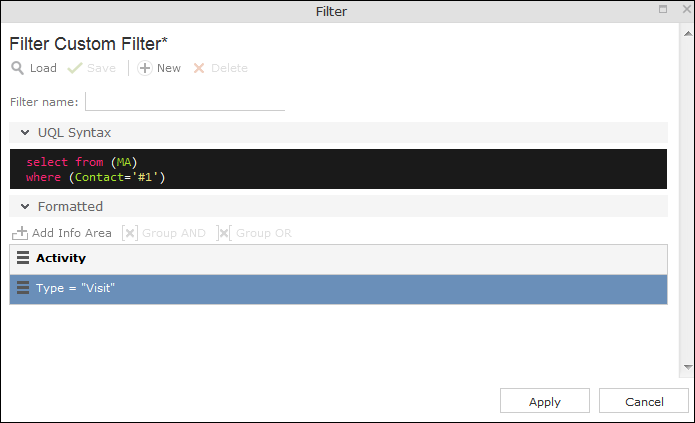Click the New plus circle icon
Image resolution: width=695 pixels, height=423 pixels.
(x=144, y=68)
